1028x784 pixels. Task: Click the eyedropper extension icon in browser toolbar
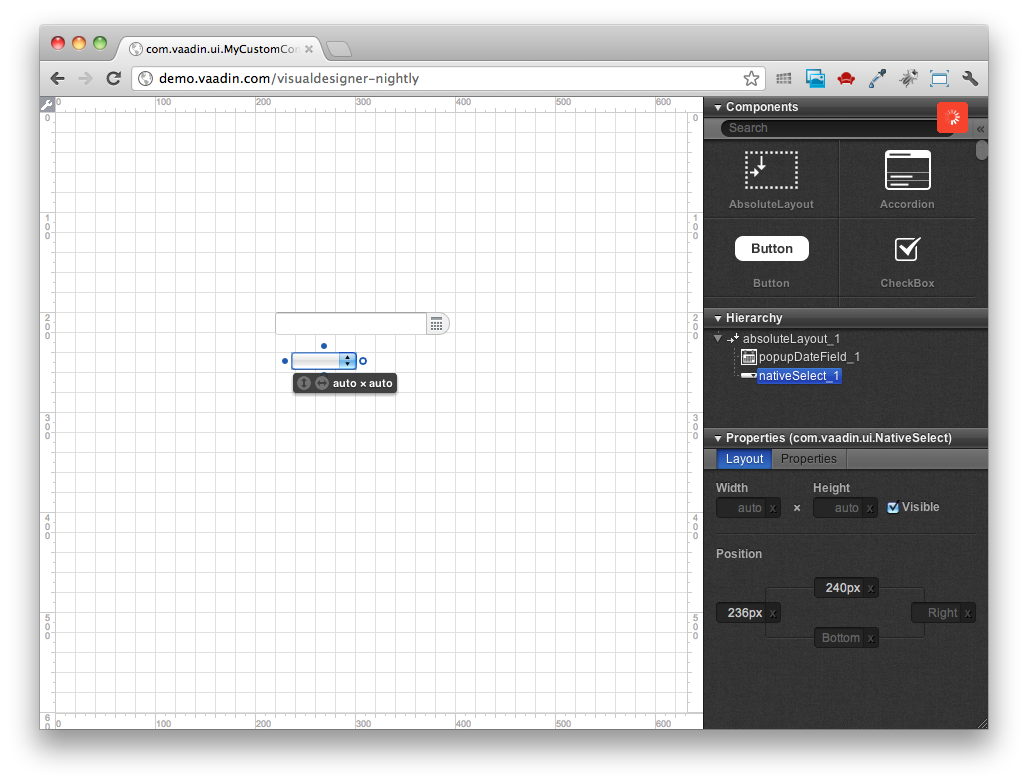pyautogui.click(x=876, y=77)
